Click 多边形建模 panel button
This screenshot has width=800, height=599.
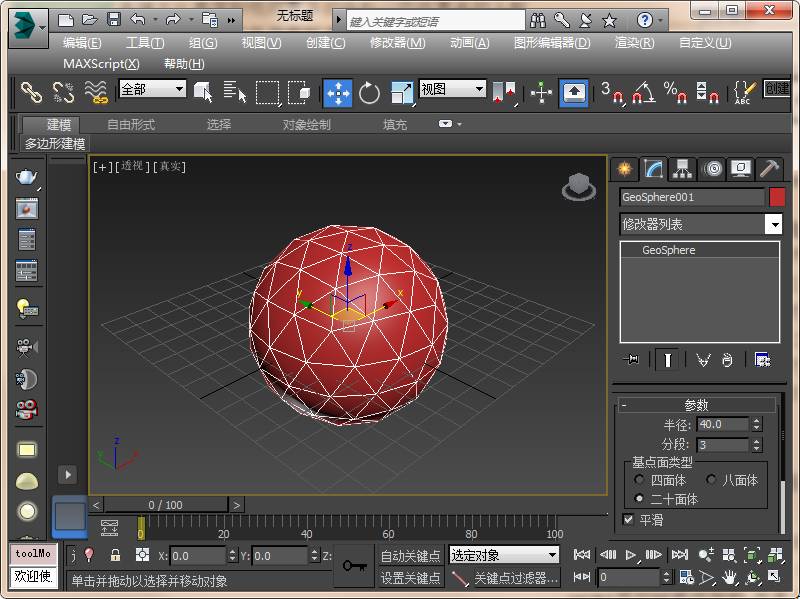(55, 144)
